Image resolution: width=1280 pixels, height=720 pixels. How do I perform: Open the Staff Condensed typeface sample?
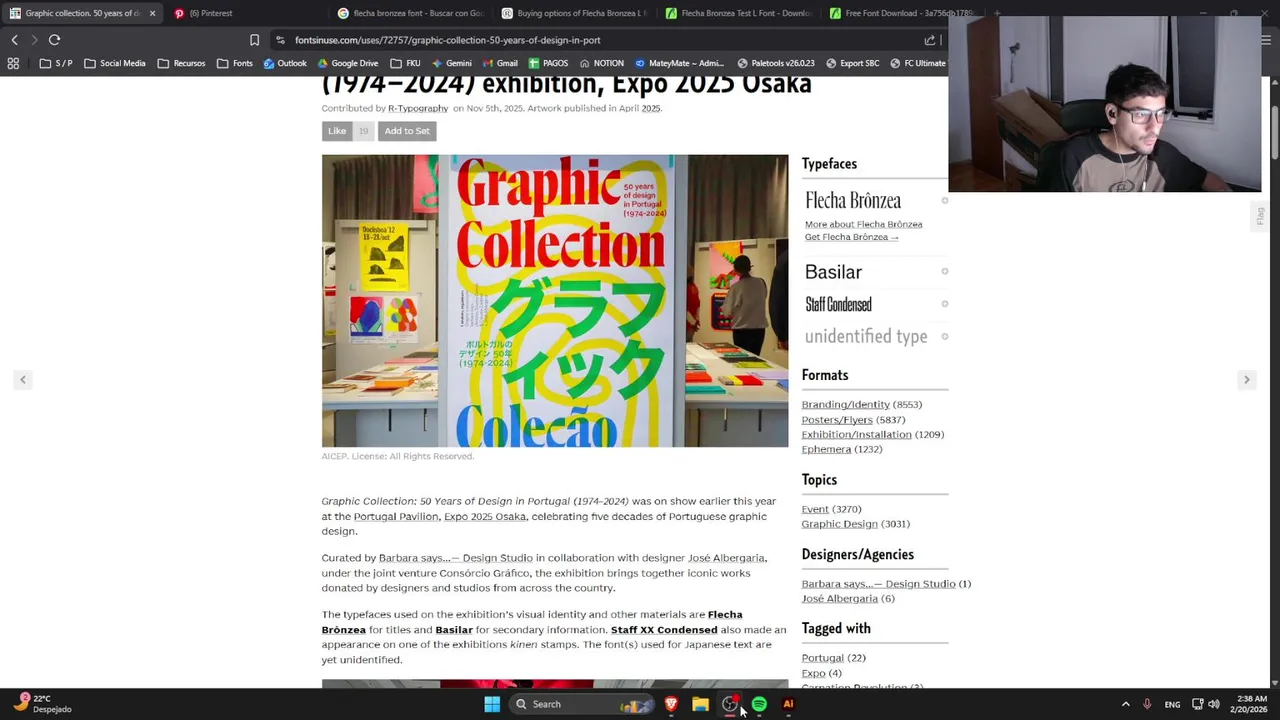838,304
